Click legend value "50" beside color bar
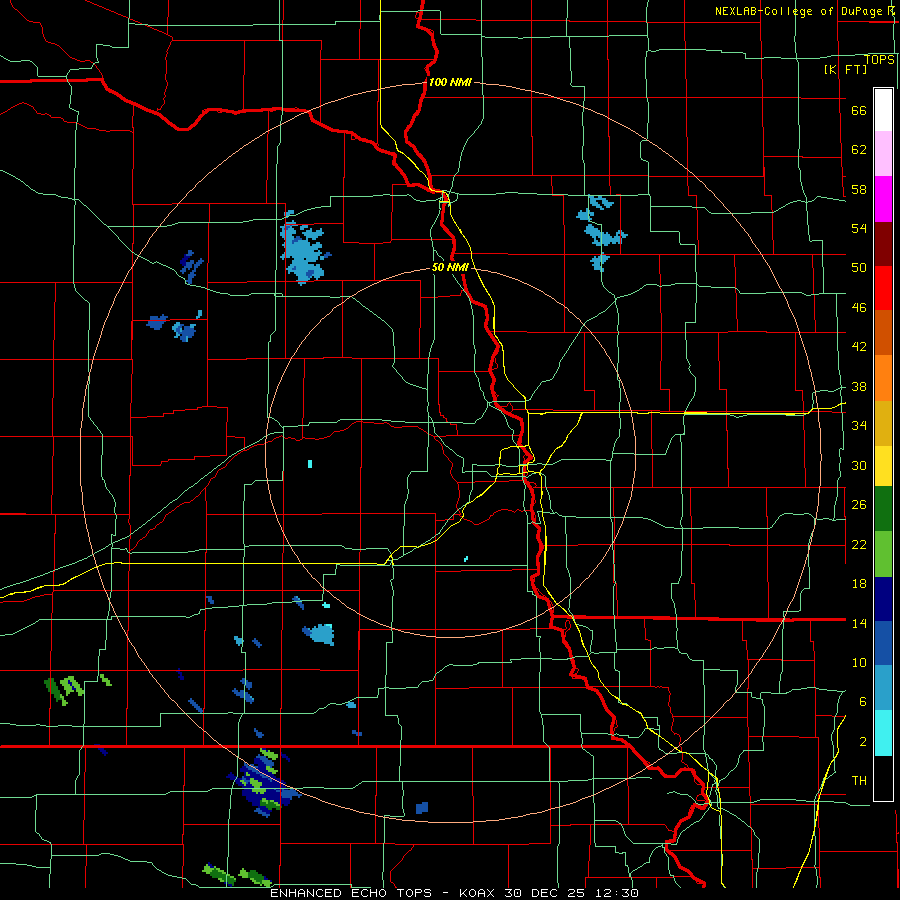 (x=859, y=268)
